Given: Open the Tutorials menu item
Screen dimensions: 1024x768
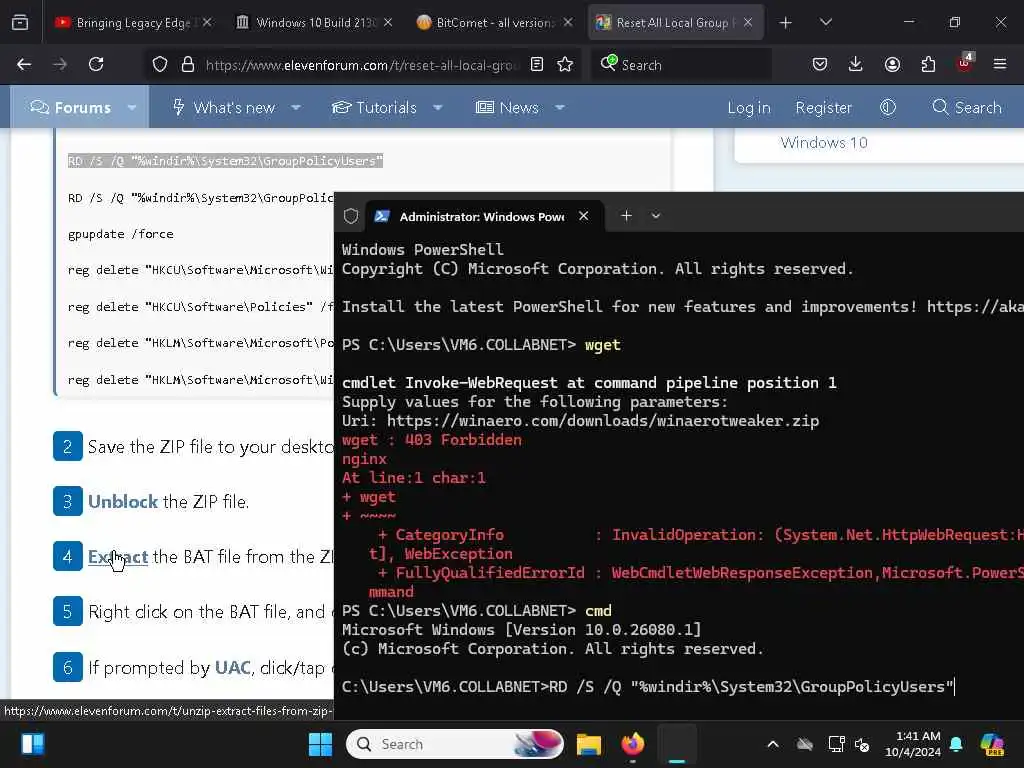Looking at the screenshot, I should coord(374,107).
